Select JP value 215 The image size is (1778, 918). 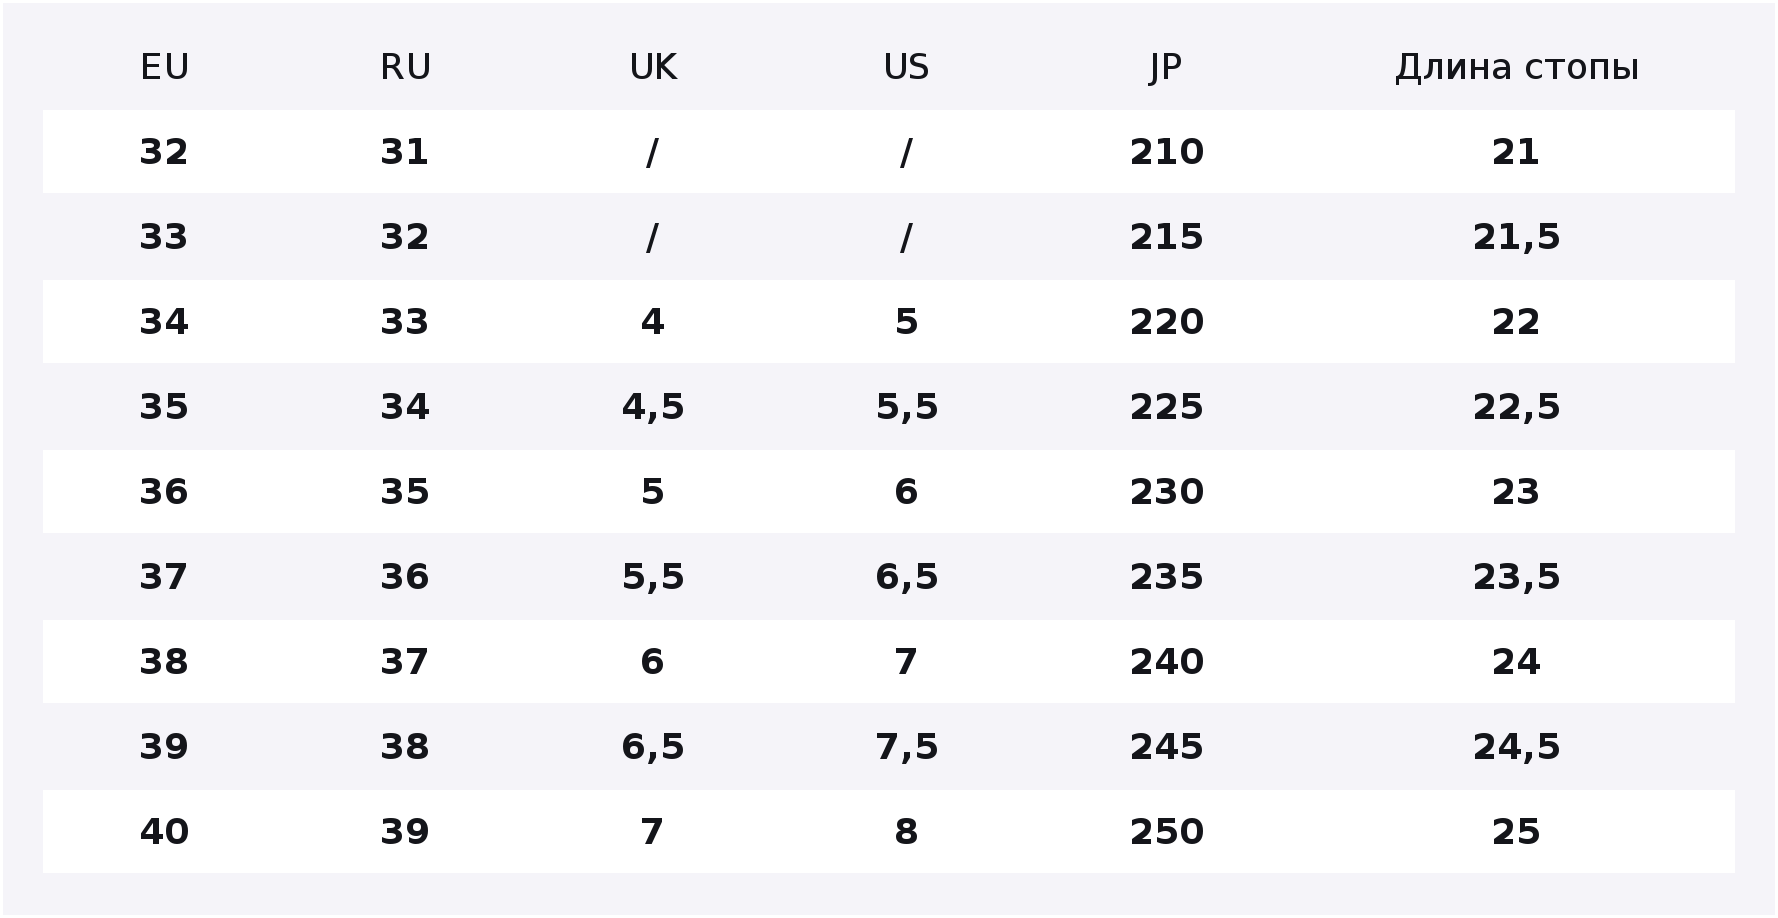click(1166, 237)
